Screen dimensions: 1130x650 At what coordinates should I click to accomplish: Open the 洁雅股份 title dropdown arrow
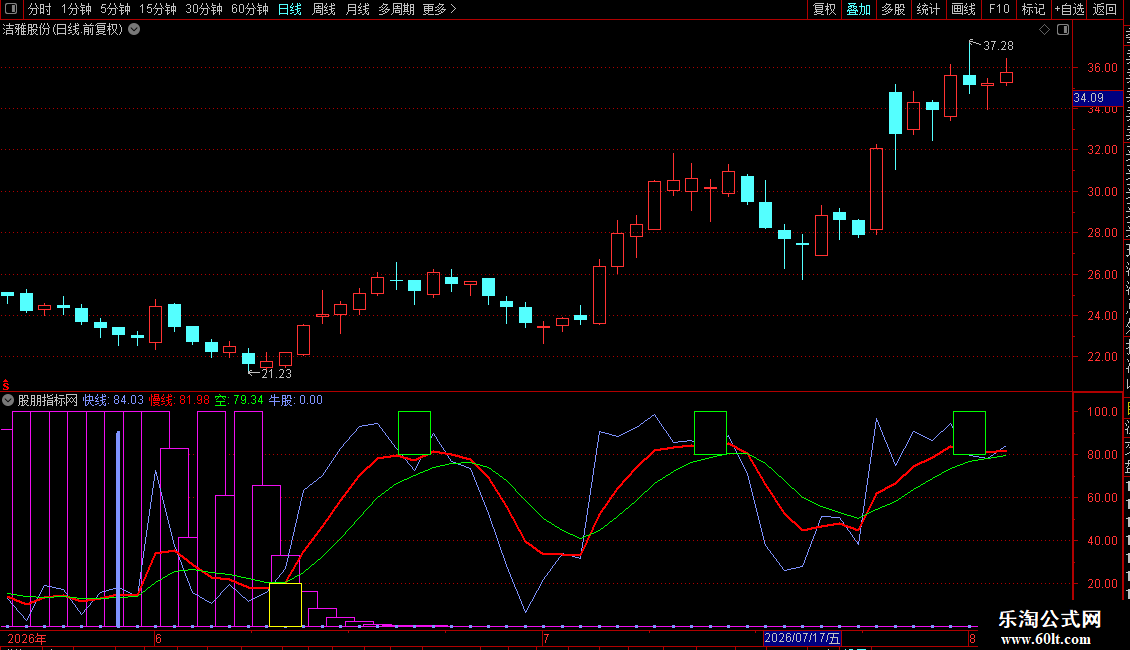click(134, 30)
